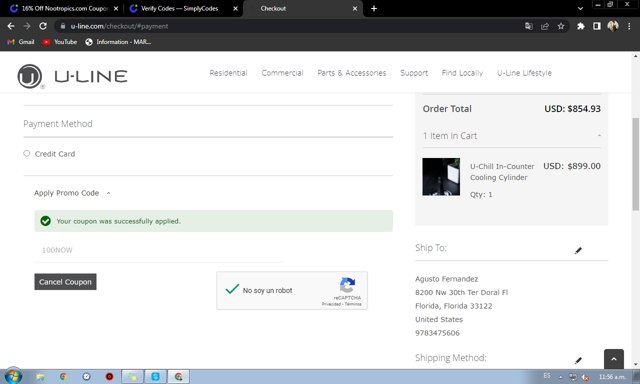Open the Residential menu

click(x=228, y=73)
